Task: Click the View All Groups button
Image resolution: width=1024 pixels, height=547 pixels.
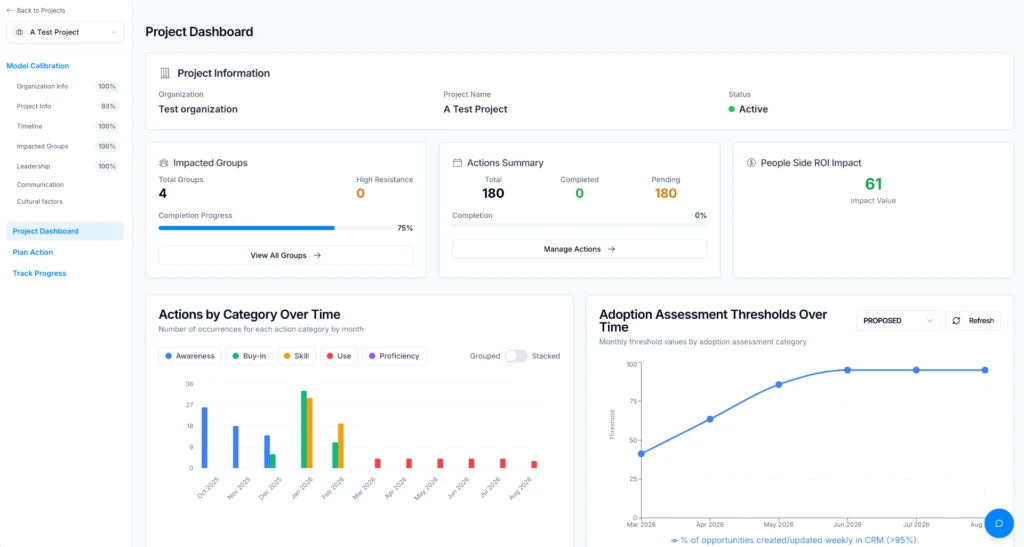Action: (x=285, y=255)
